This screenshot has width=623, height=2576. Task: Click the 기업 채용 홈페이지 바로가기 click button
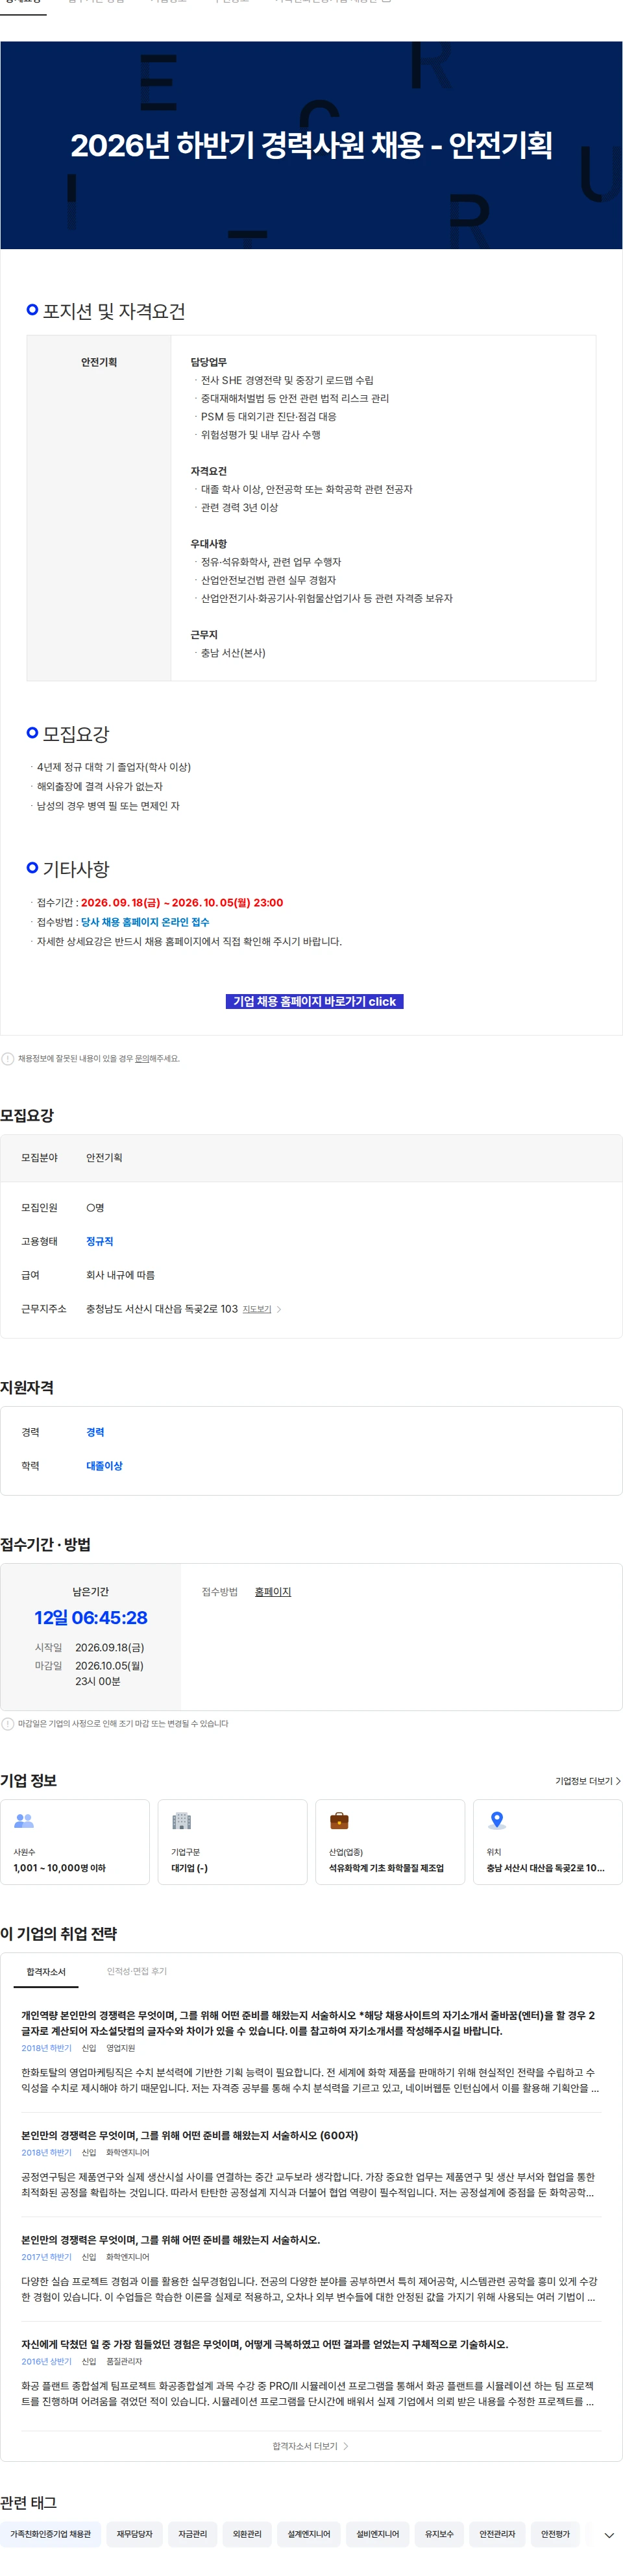pos(314,1001)
